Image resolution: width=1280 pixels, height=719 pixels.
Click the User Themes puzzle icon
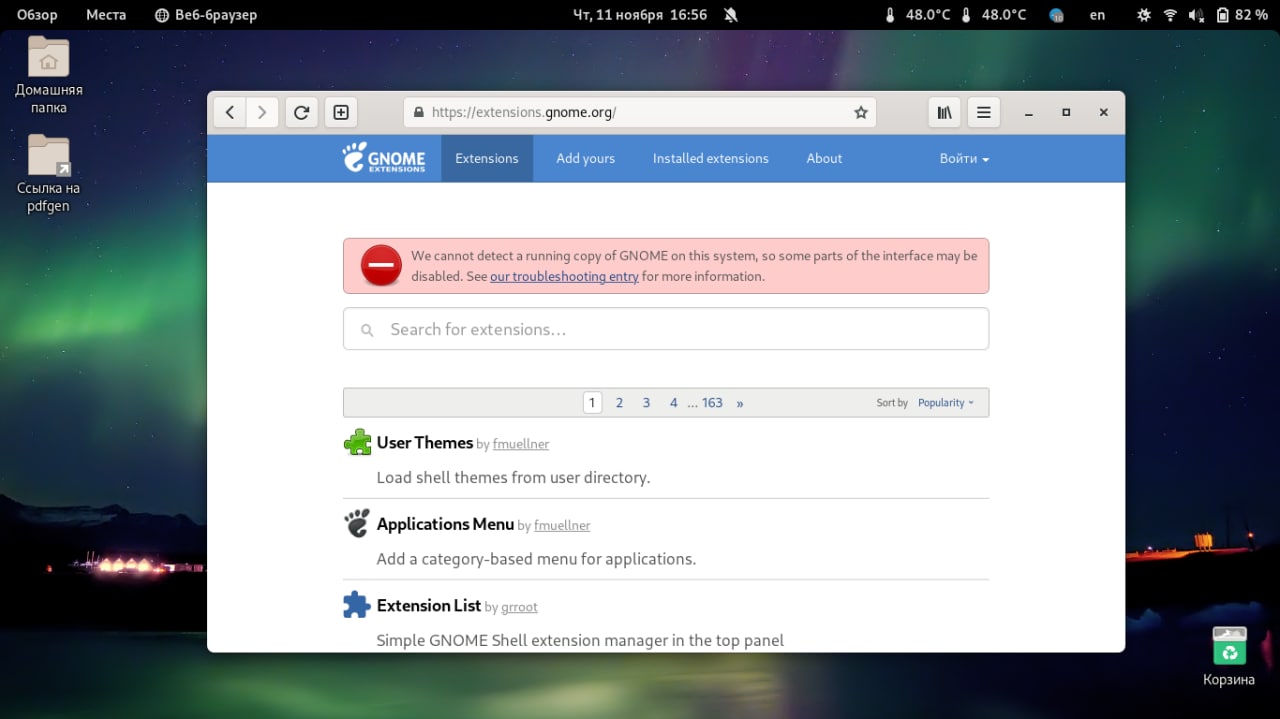357,442
